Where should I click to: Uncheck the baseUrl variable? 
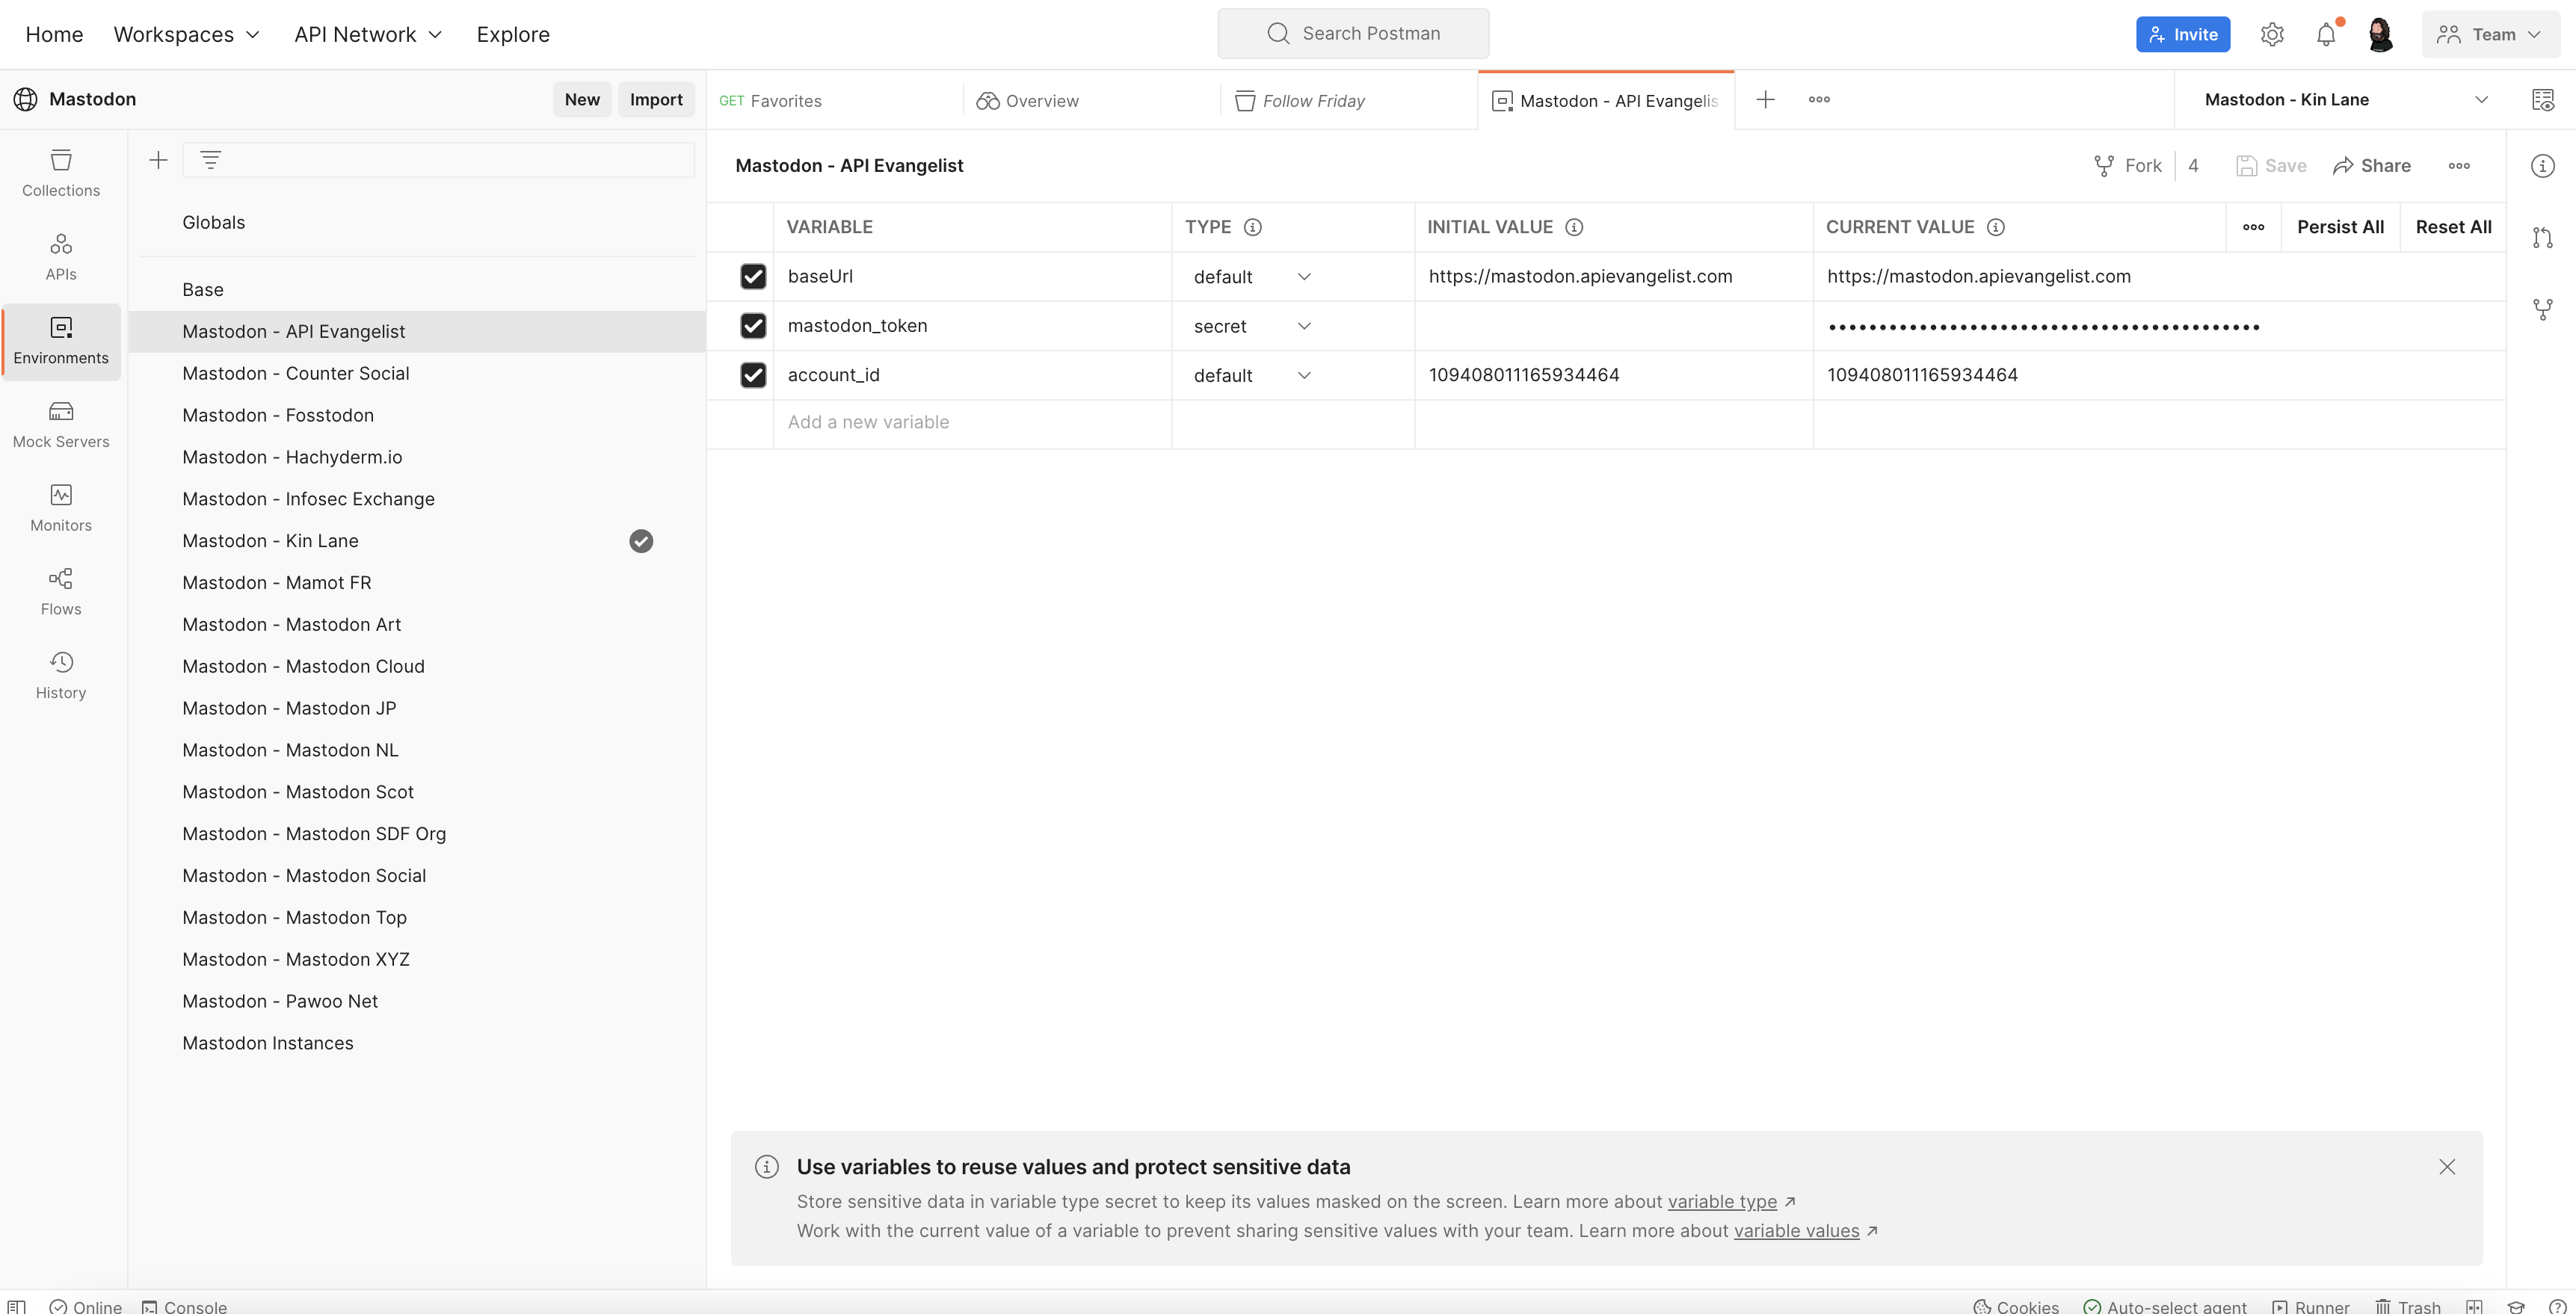753,276
